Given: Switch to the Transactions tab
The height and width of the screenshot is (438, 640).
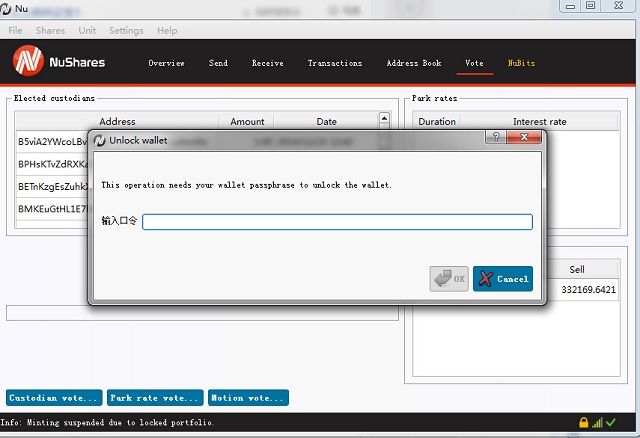Looking at the screenshot, I should click(335, 63).
